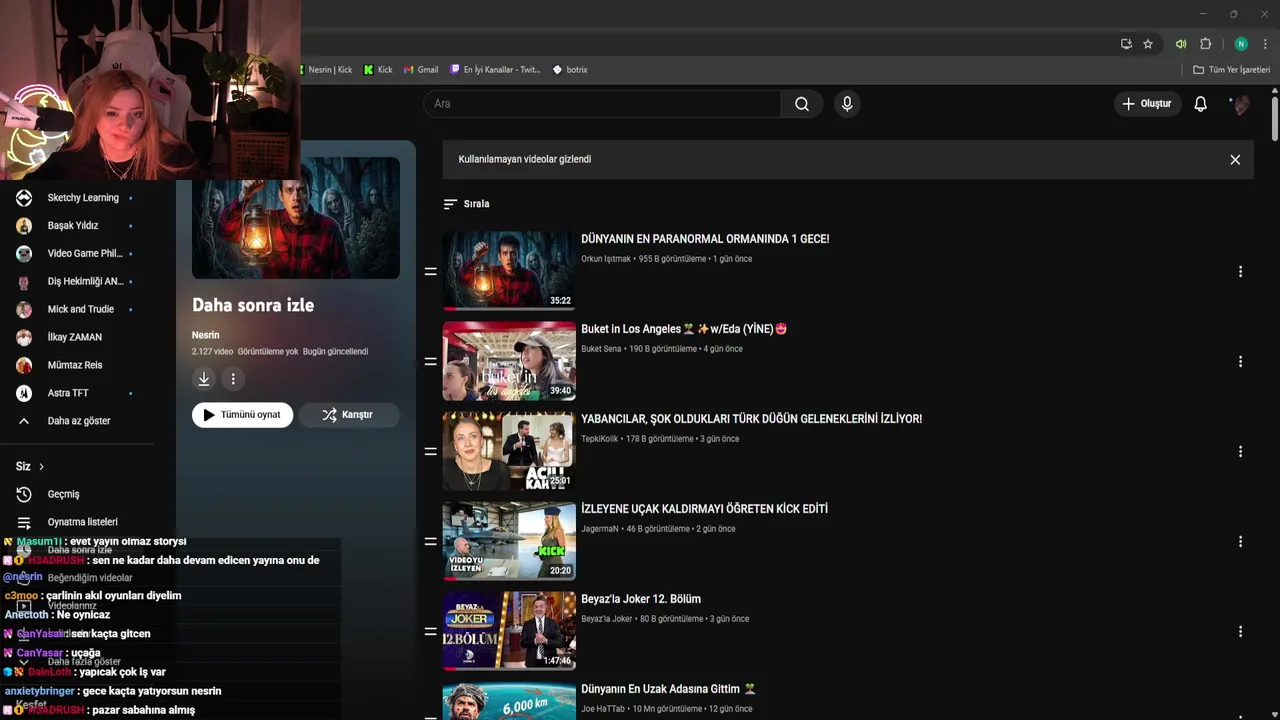Viewport: 1280px width, 720px height.
Task: Open En İyi Kanallar Twitch bookmark
Action: 496,70
